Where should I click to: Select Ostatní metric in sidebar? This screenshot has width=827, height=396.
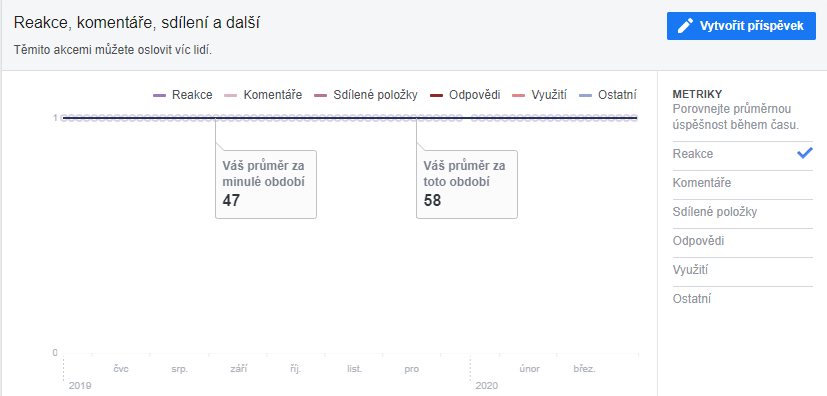[x=743, y=299]
